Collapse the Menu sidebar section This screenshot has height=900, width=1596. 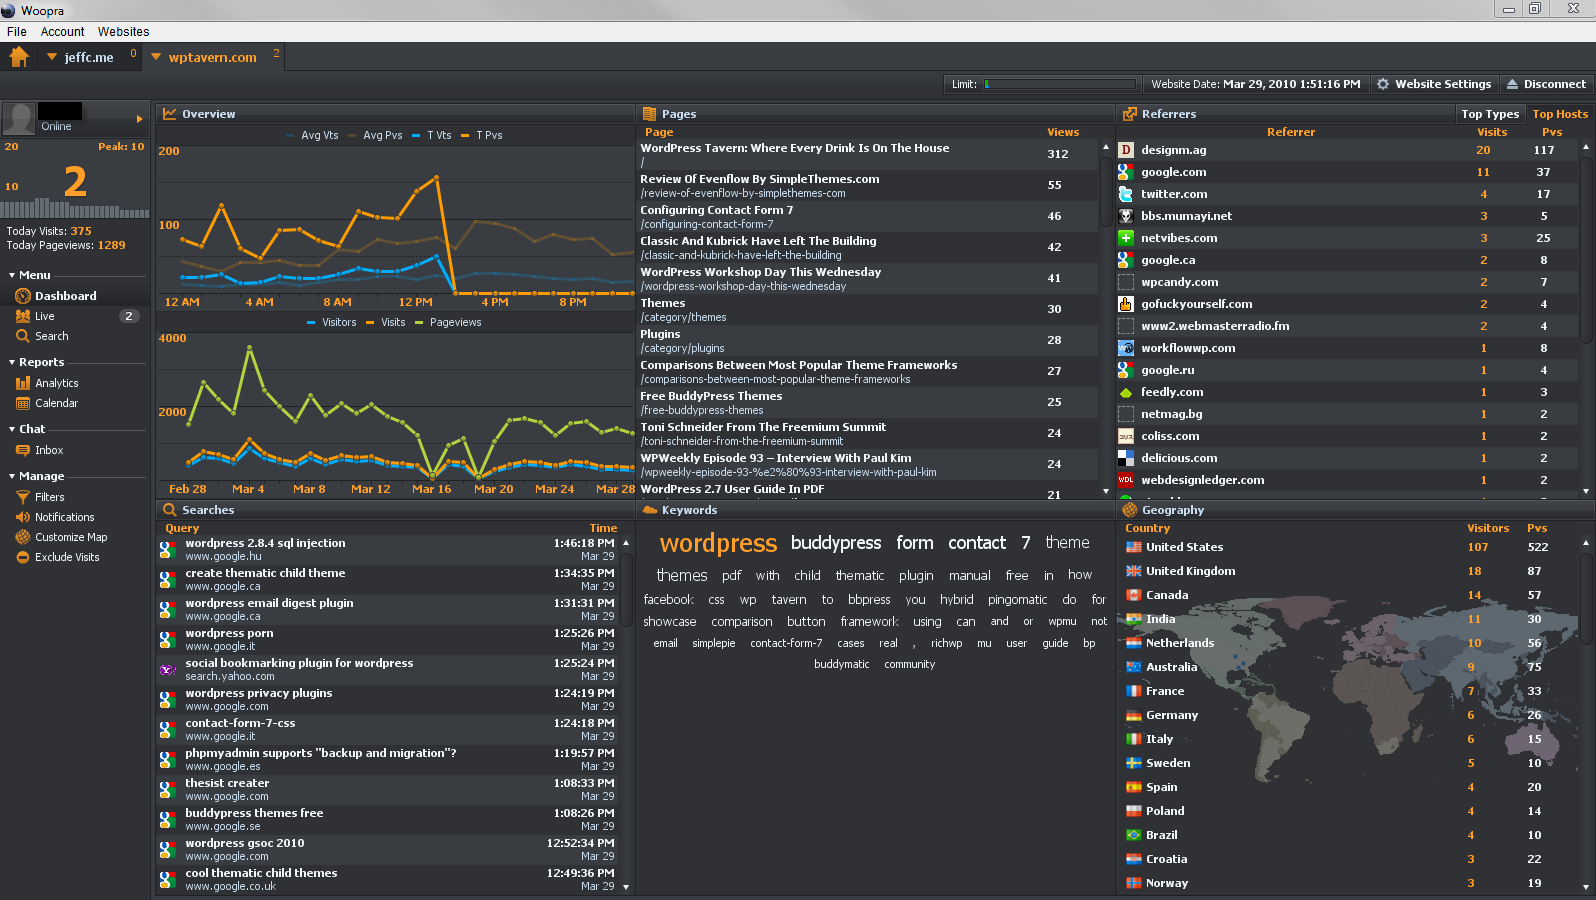(12, 275)
